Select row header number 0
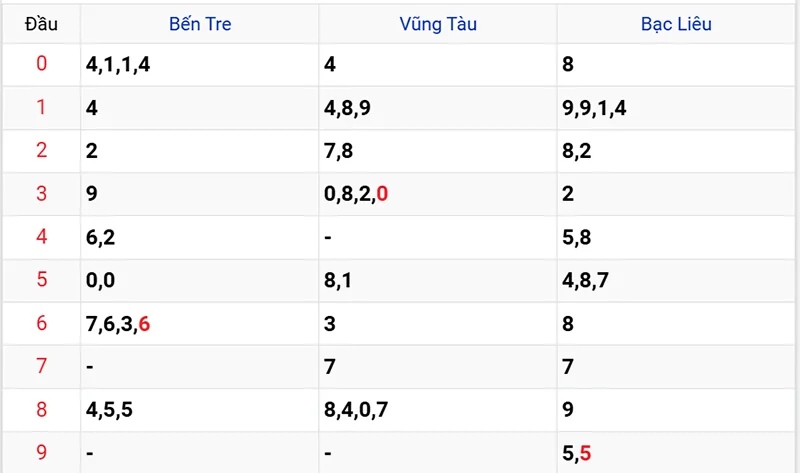Image resolution: width=800 pixels, height=473 pixels. [41, 65]
